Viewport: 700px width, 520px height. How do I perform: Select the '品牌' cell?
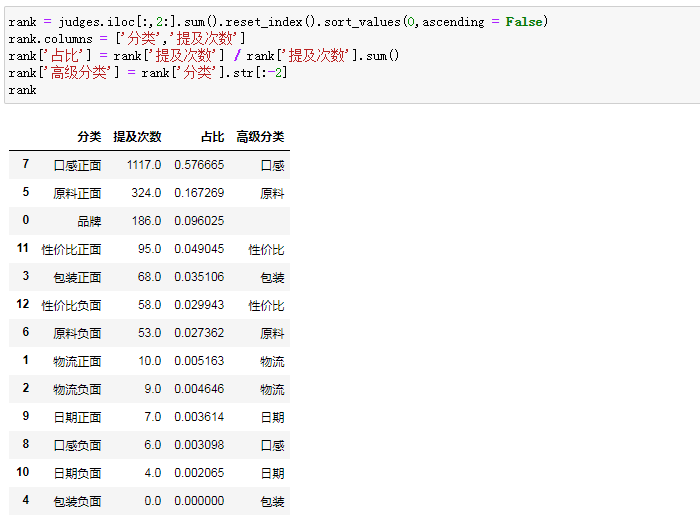89,221
